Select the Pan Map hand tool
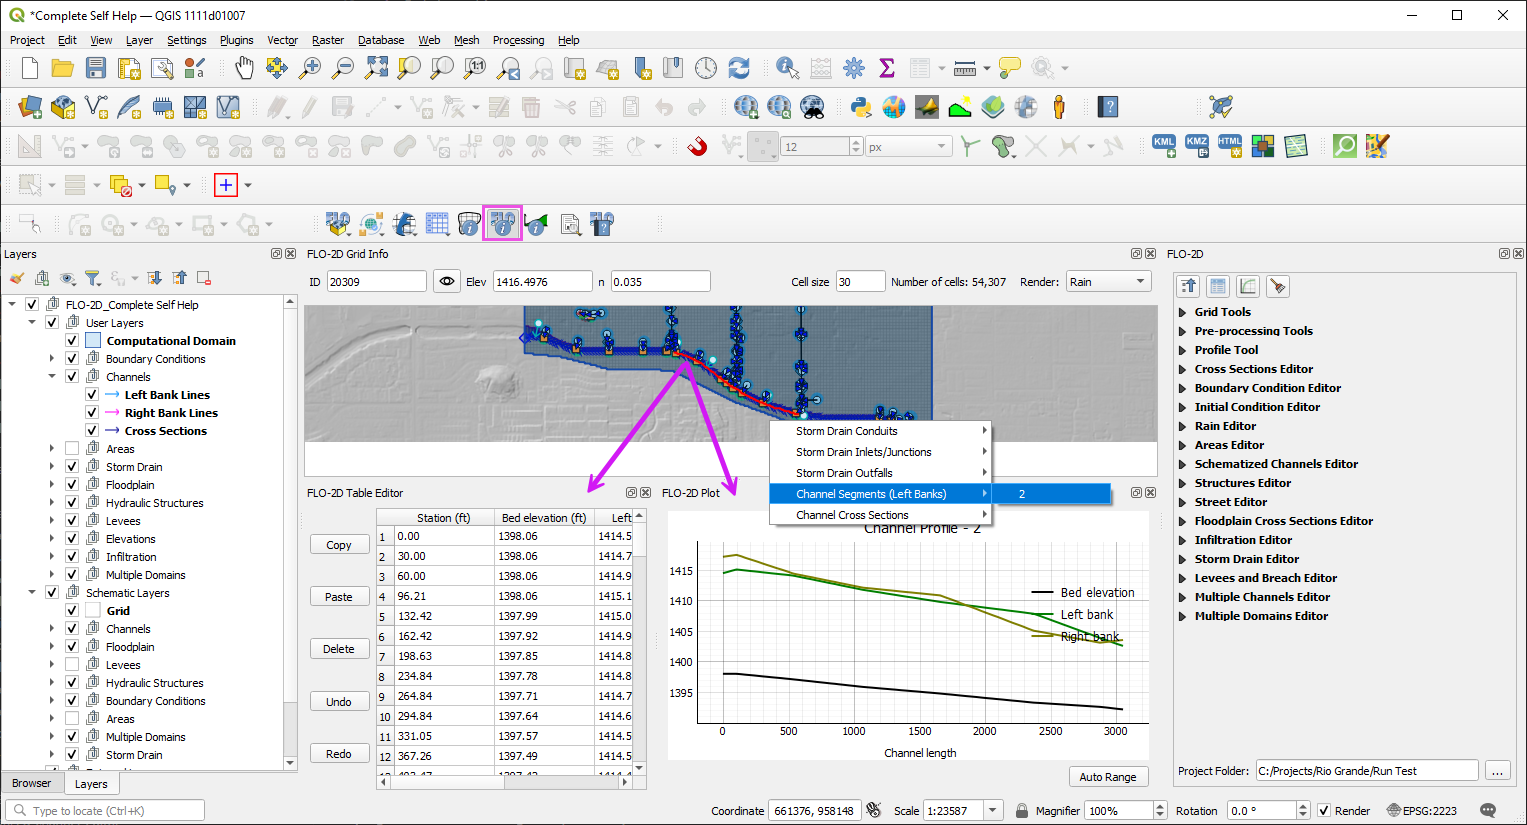The height and width of the screenshot is (825, 1527). click(x=244, y=68)
